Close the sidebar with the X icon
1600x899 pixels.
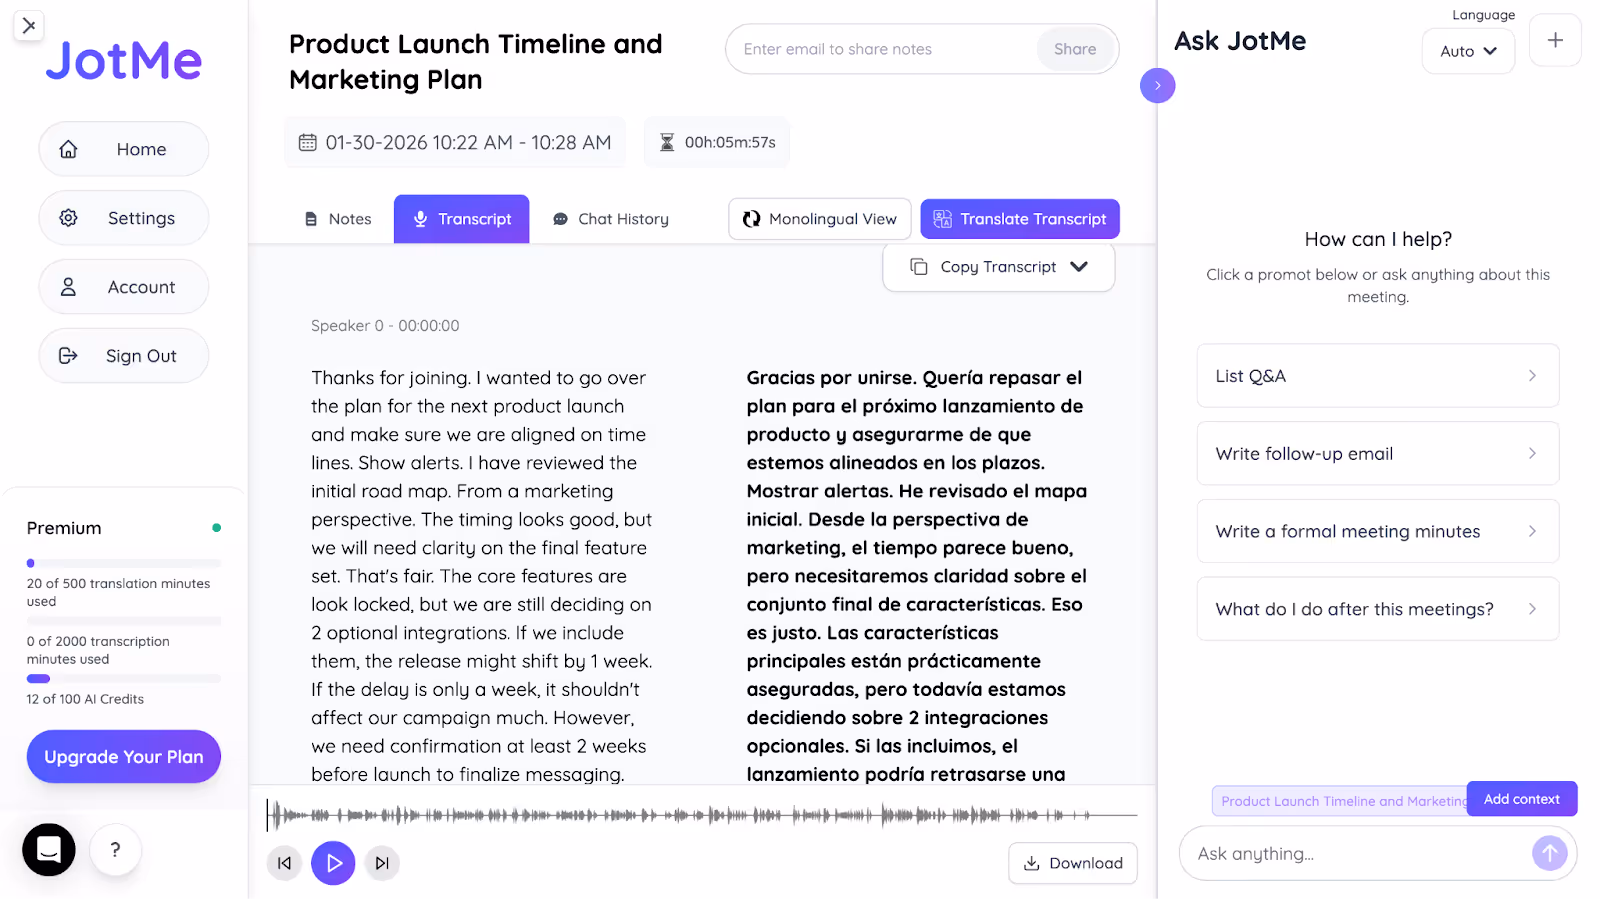pos(29,26)
